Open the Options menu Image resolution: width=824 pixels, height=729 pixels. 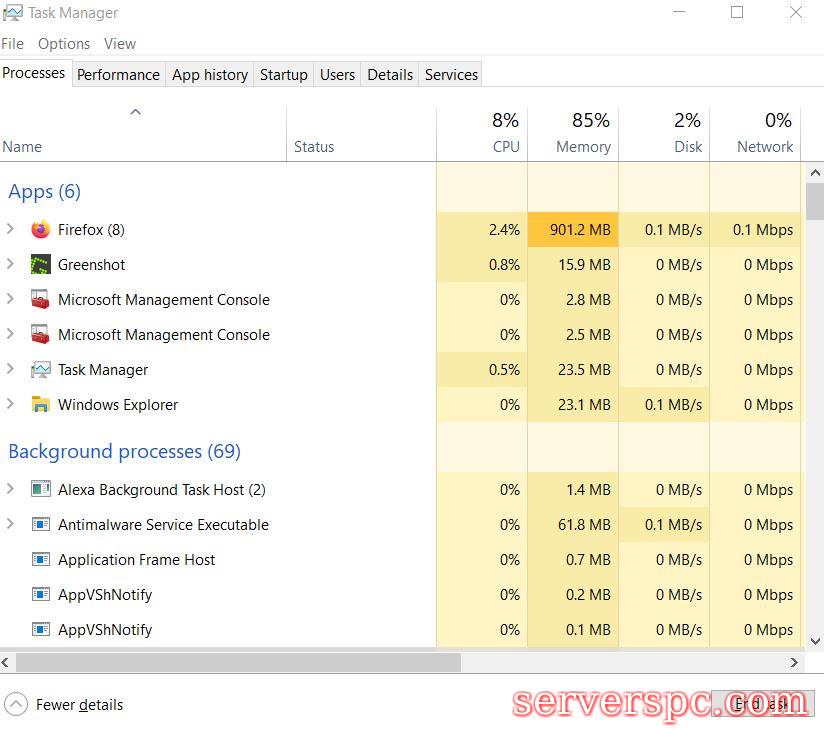(x=64, y=44)
